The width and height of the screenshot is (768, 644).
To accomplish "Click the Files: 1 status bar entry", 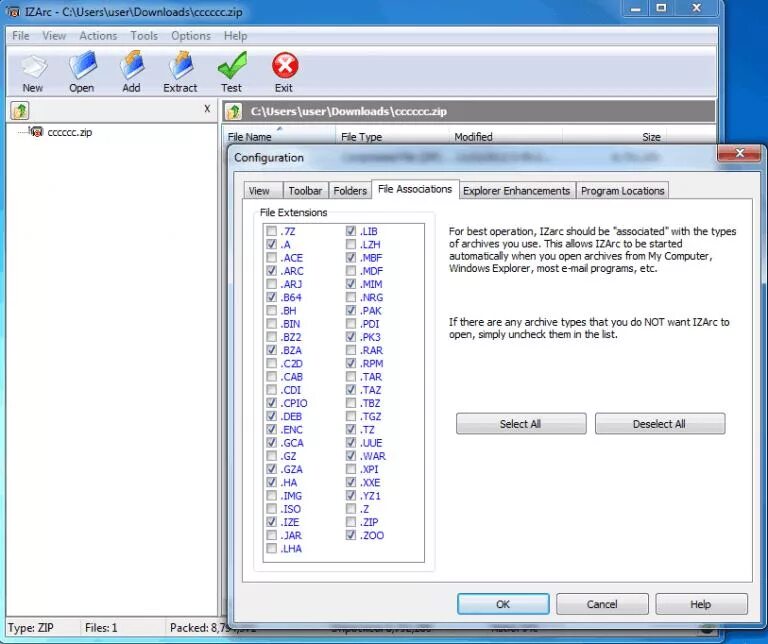I will [101, 628].
